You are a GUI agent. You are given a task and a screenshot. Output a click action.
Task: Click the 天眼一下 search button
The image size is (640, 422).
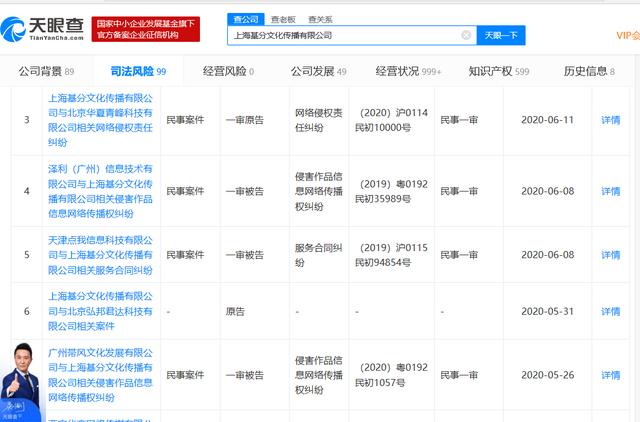pyautogui.click(x=501, y=36)
